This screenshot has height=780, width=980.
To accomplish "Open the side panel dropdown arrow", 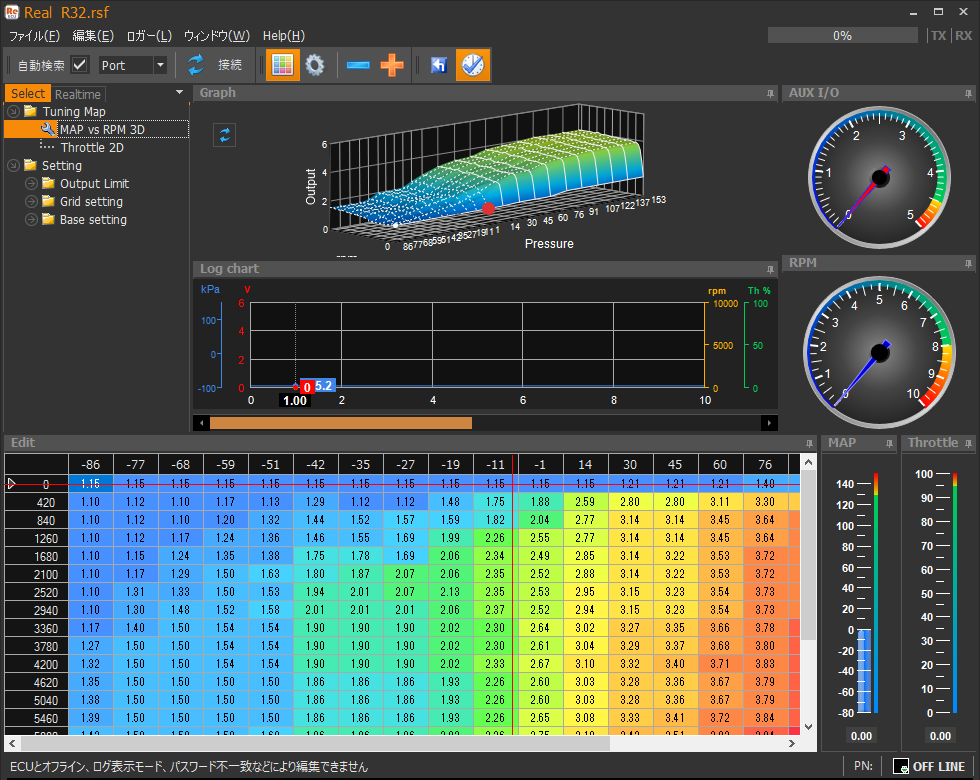I will (x=179, y=92).
